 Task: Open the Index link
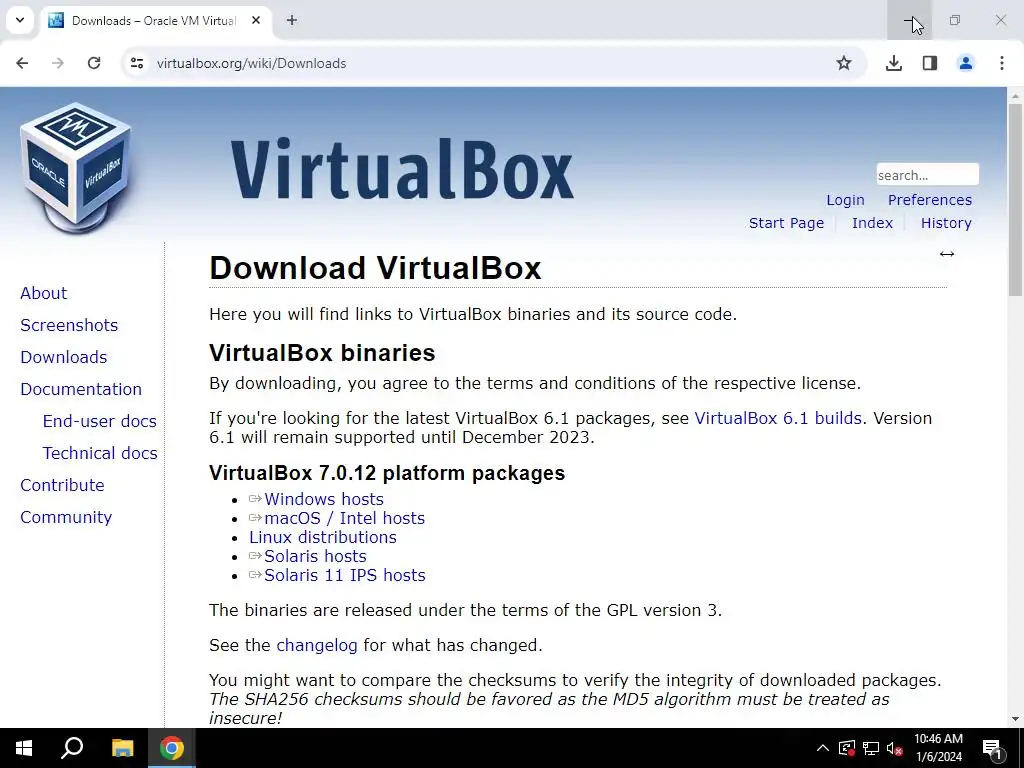tap(872, 223)
